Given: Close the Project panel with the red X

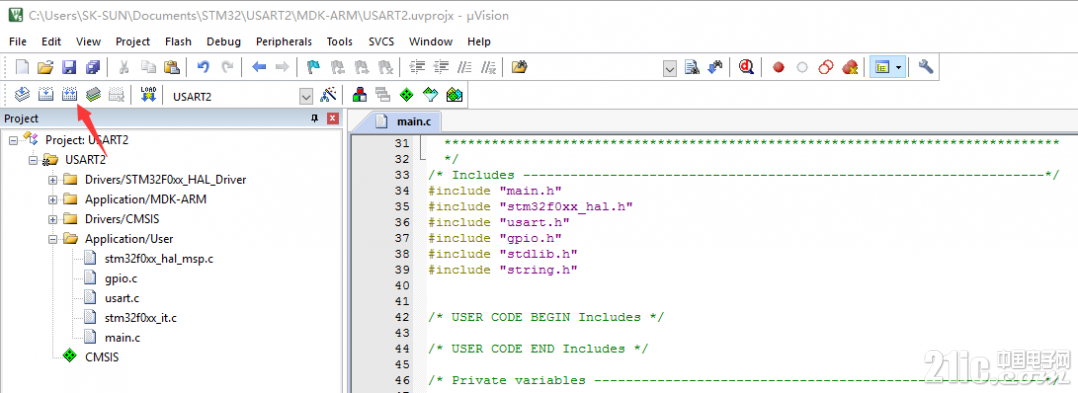Looking at the screenshot, I should [x=333, y=118].
